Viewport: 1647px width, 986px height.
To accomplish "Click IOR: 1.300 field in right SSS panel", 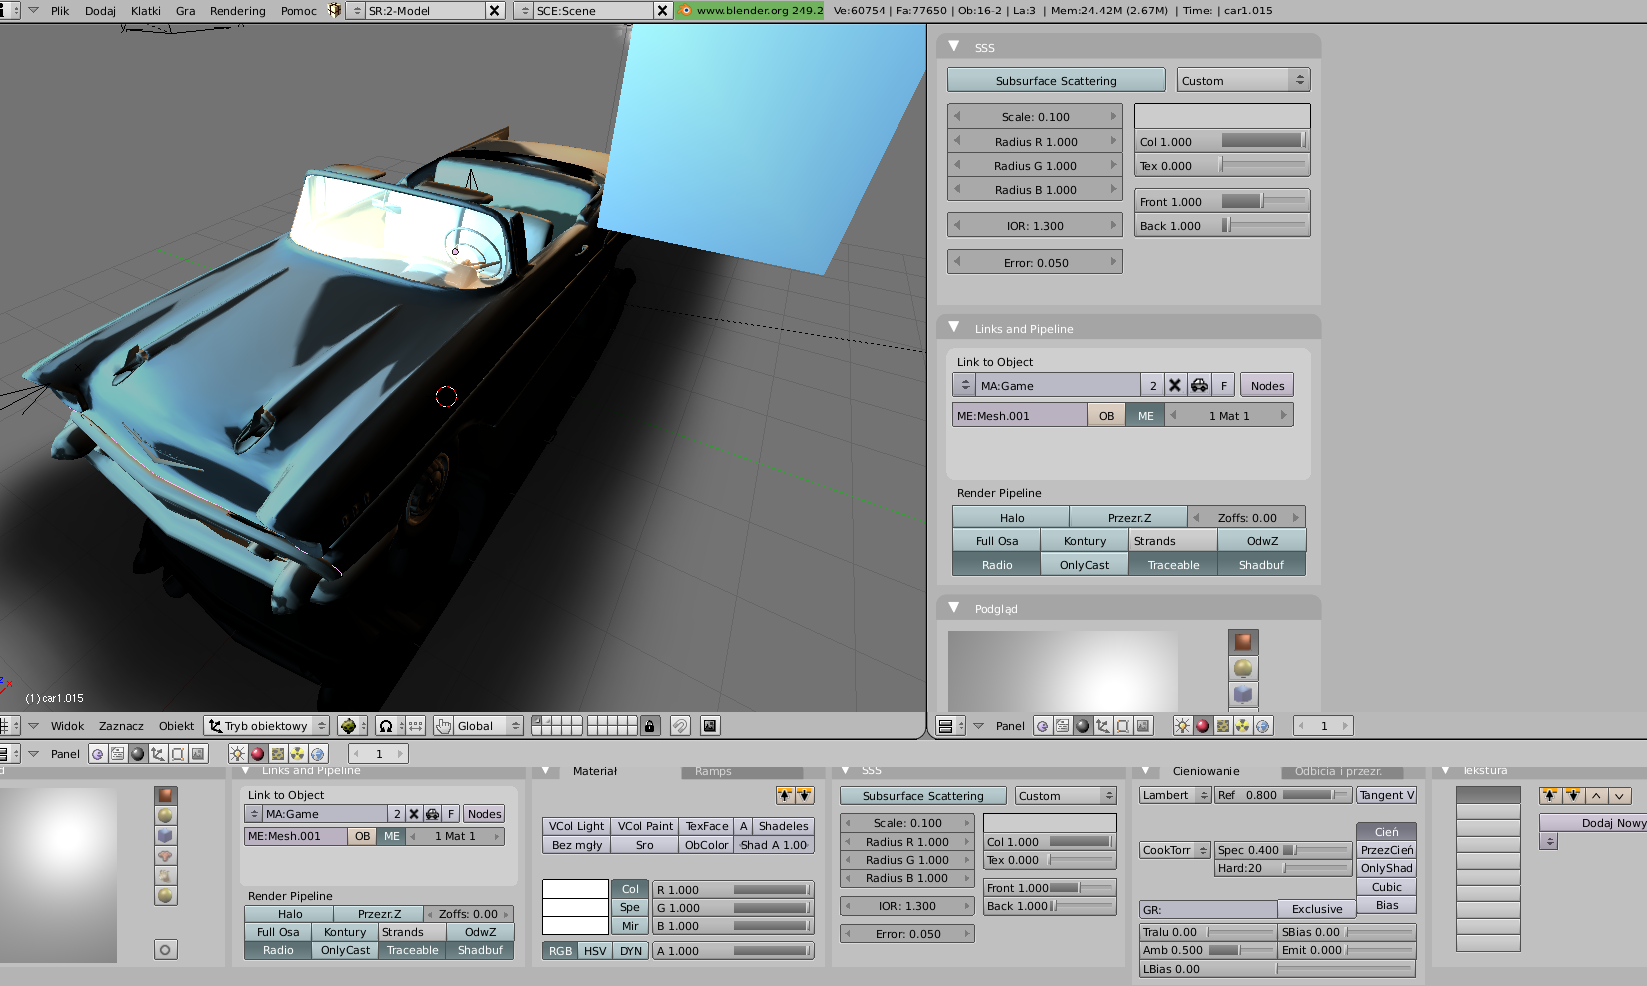I will click(1035, 226).
